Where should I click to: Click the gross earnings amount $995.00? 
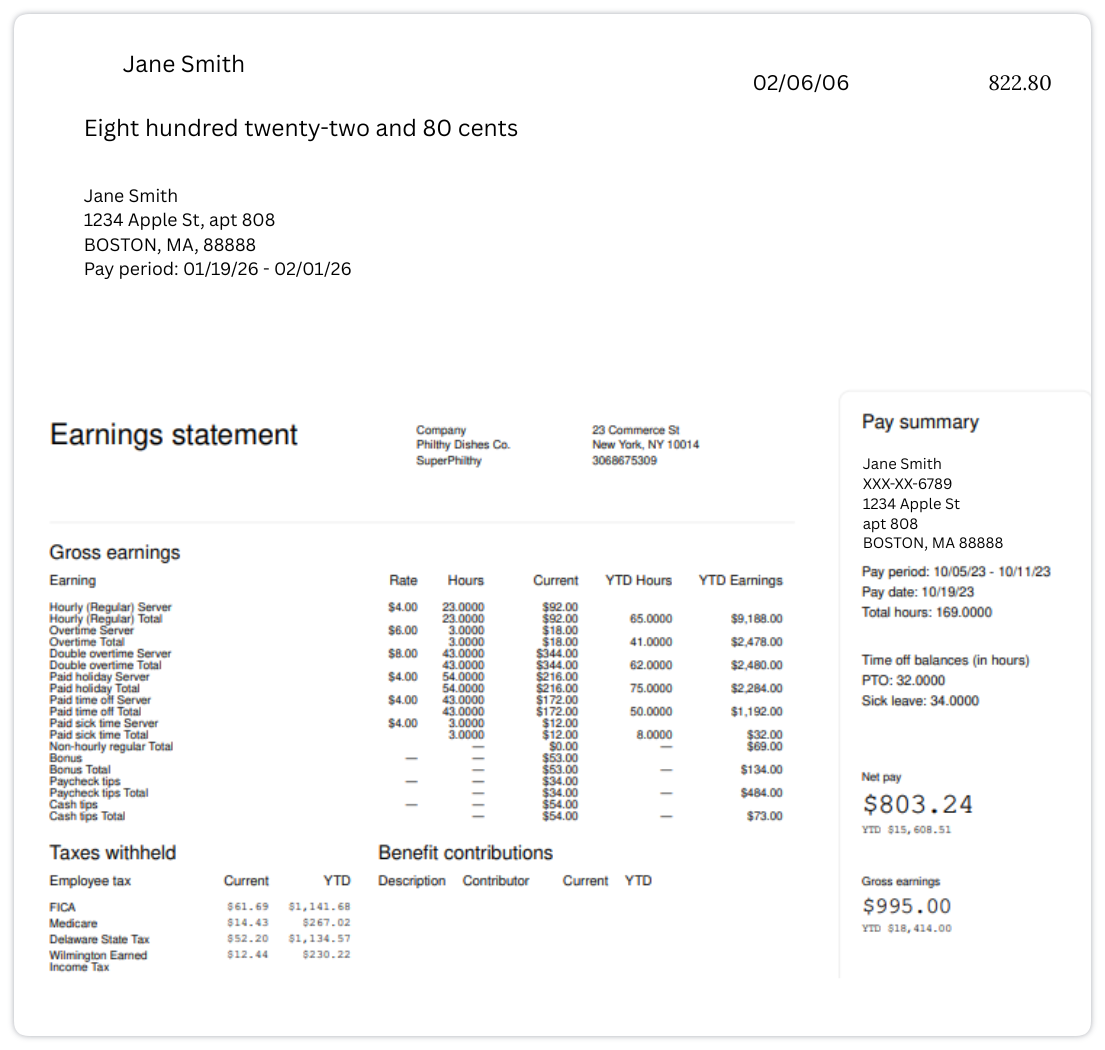906,906
